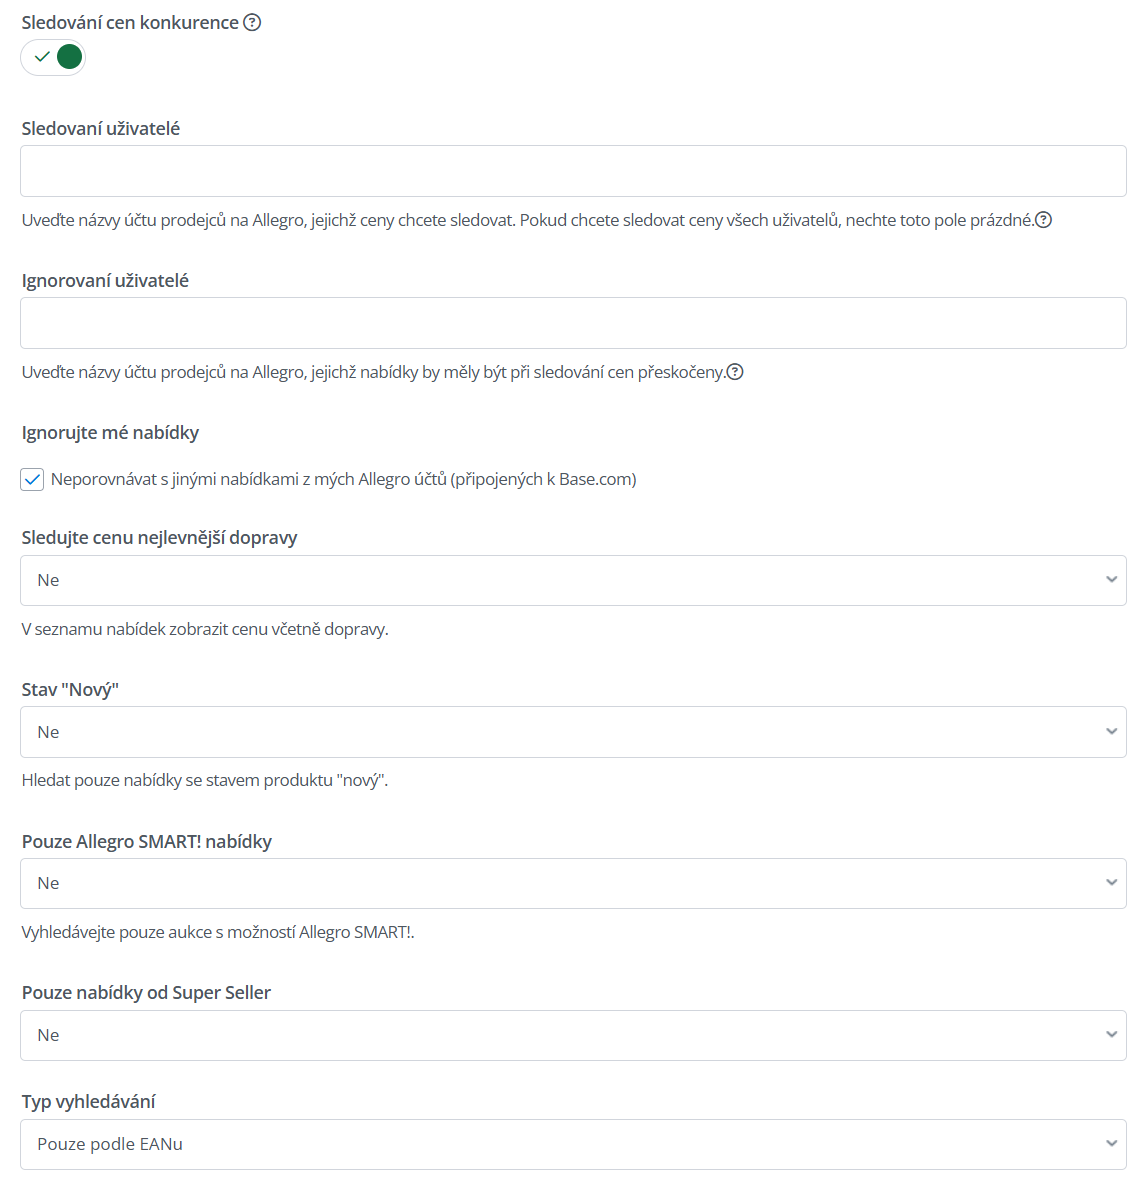The width and height of the screenshot is (1142, 1185).
Task: Open the Pouze Allegro SMART! nabídky dropdown
Action: 573,883
